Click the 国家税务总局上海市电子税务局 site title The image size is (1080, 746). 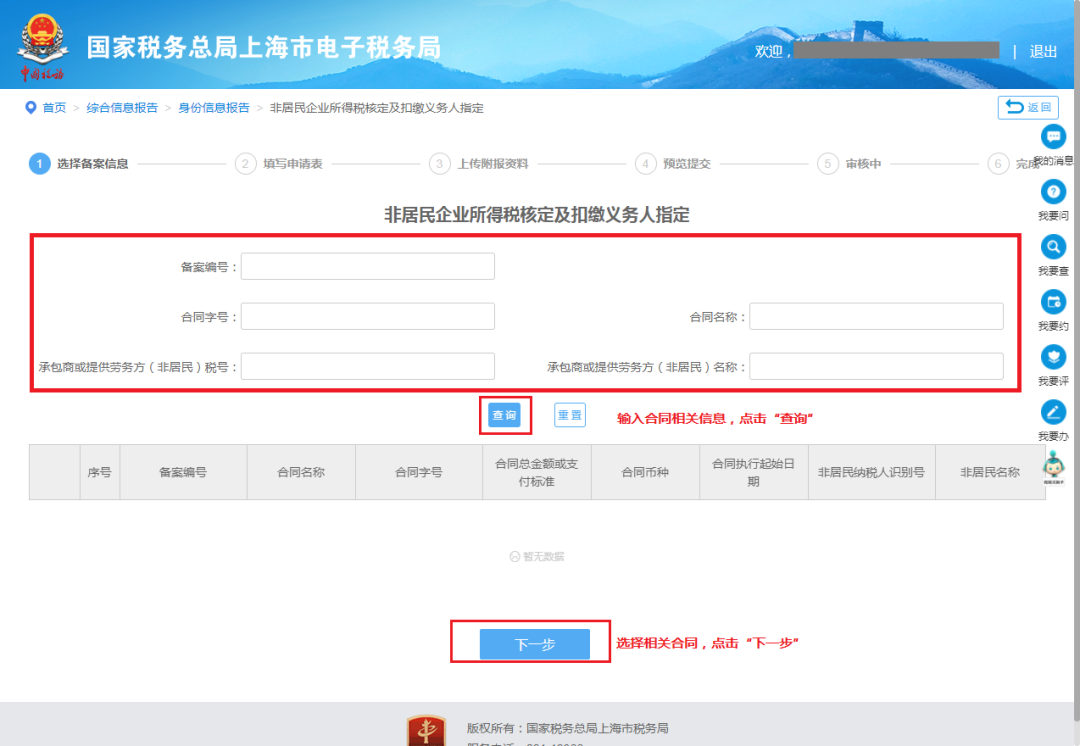pos(264,48)
